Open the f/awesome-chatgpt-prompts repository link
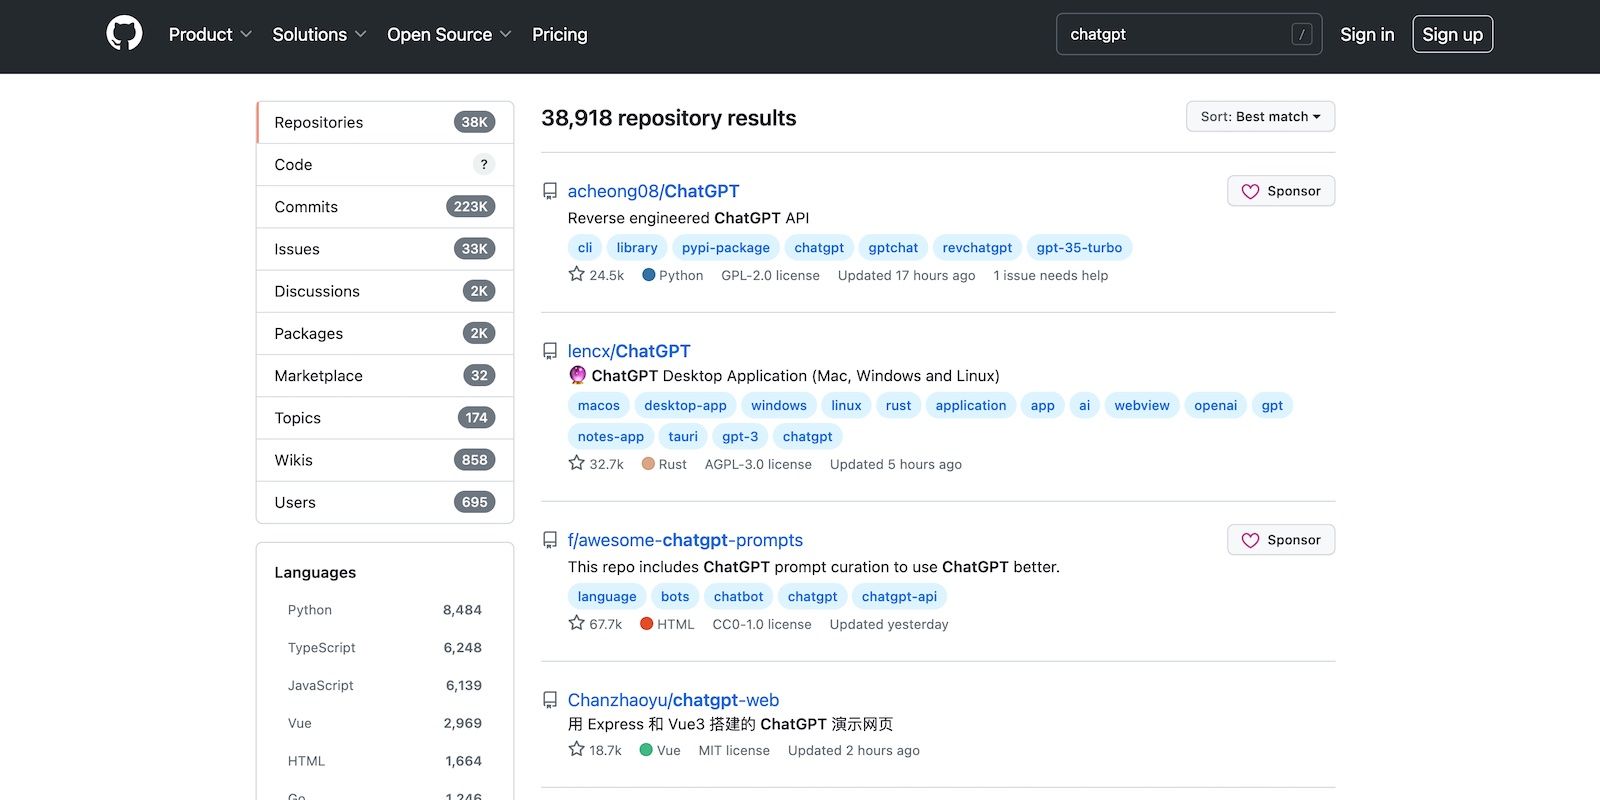 tap(685, 540)
